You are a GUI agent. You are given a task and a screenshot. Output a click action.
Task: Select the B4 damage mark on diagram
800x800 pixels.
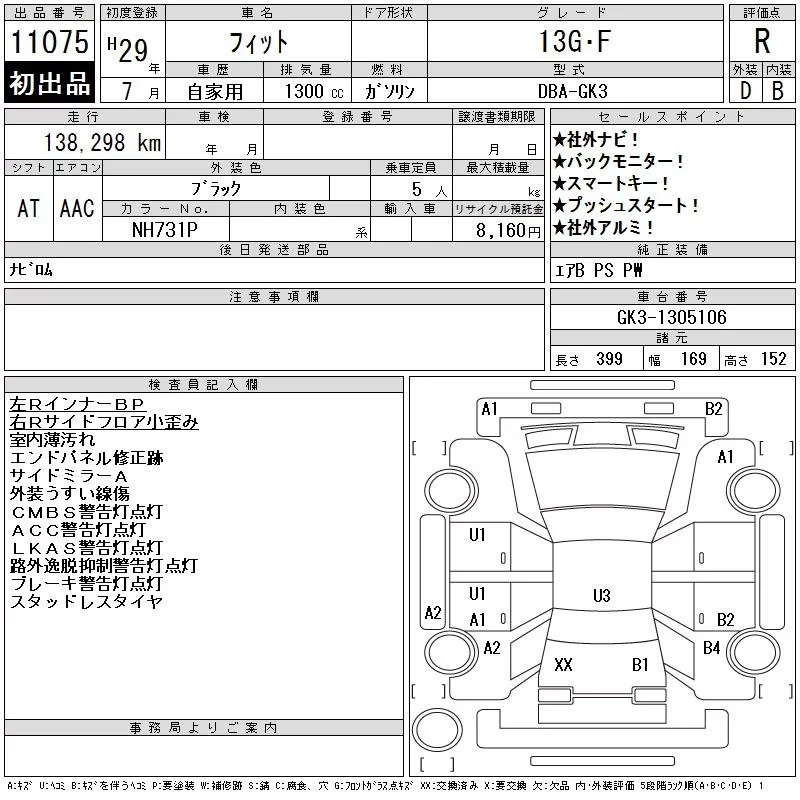pos(712,648)
